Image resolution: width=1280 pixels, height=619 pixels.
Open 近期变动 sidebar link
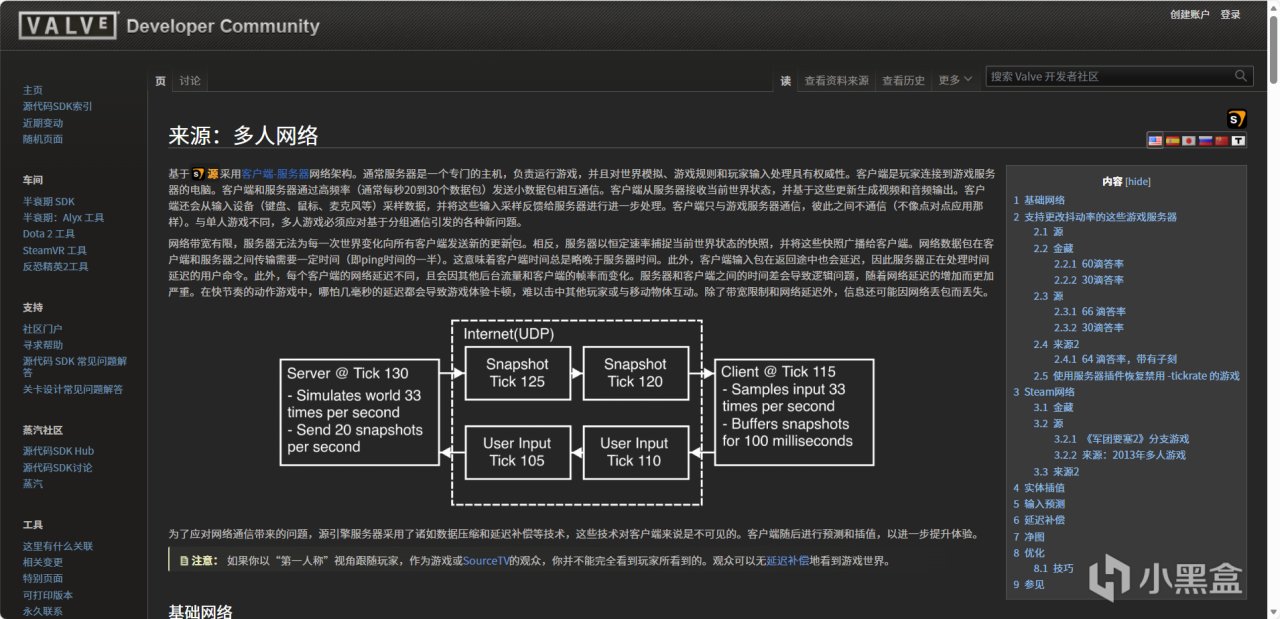(43, 123)
